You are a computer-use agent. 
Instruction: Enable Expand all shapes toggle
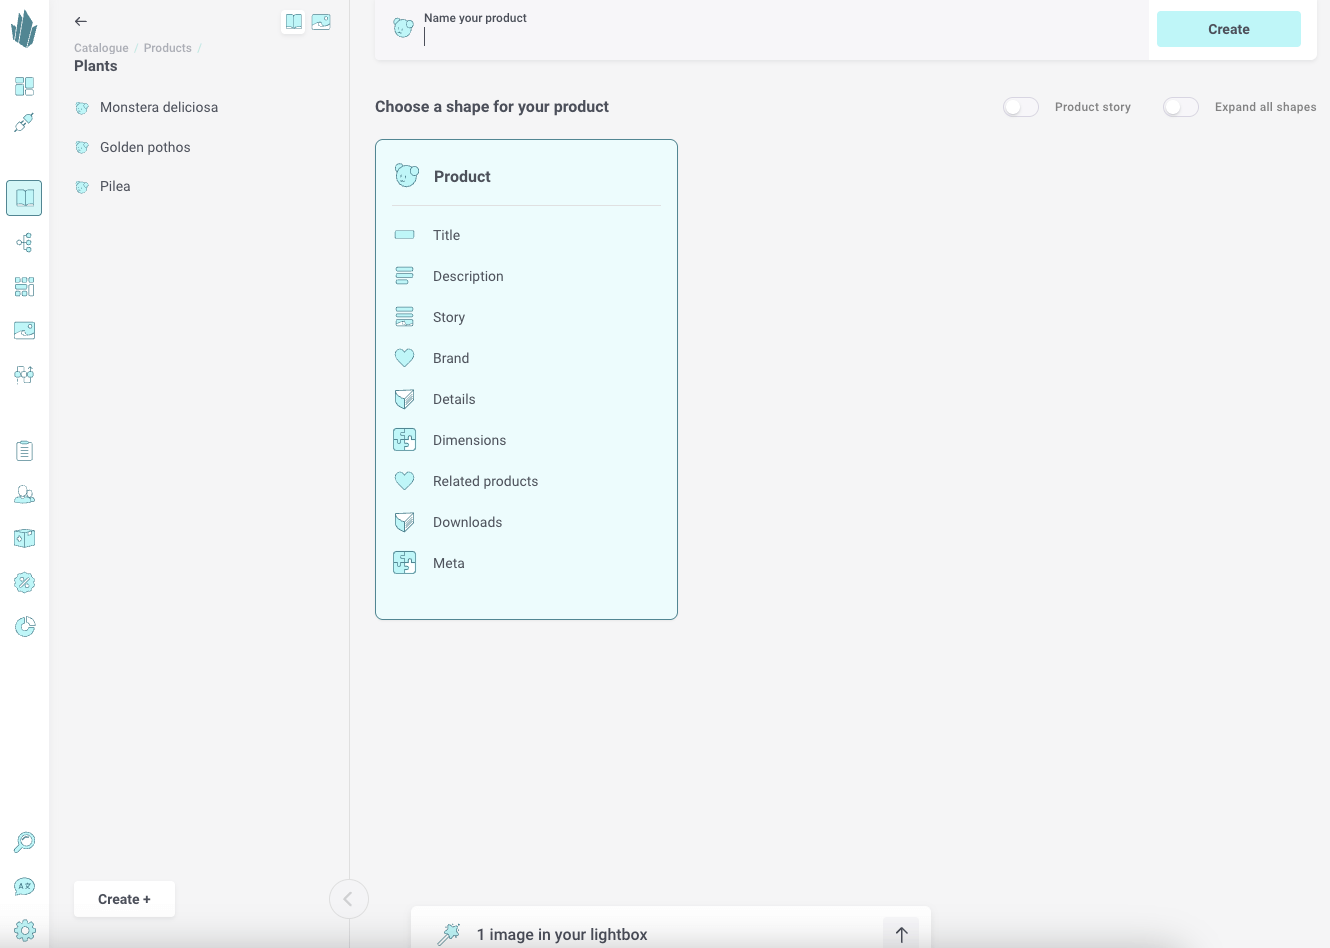point(1181,107)
